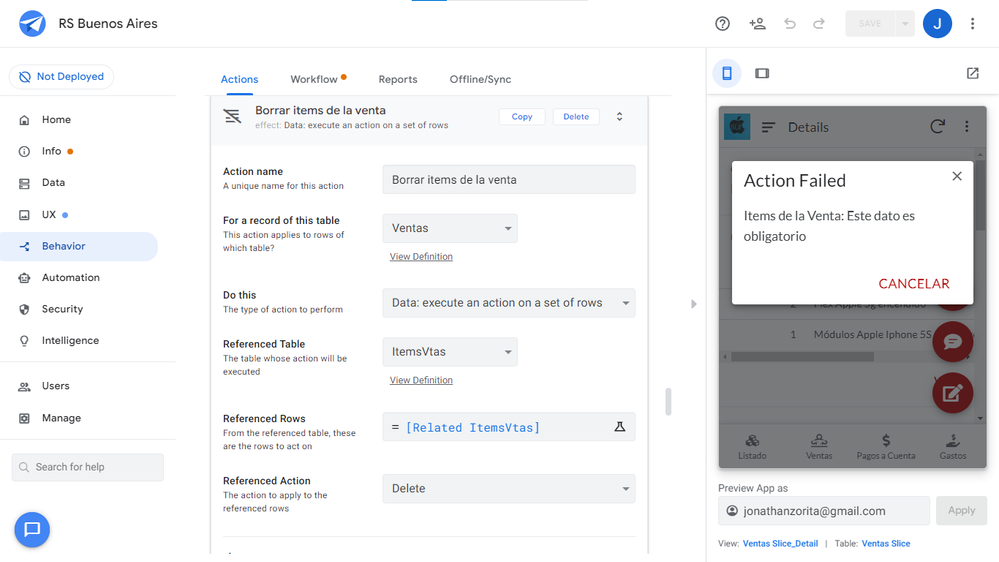The width and height of the screenshot is (999, 562).
Task: Open preview in new tab icon
Action: coord(972,73)
